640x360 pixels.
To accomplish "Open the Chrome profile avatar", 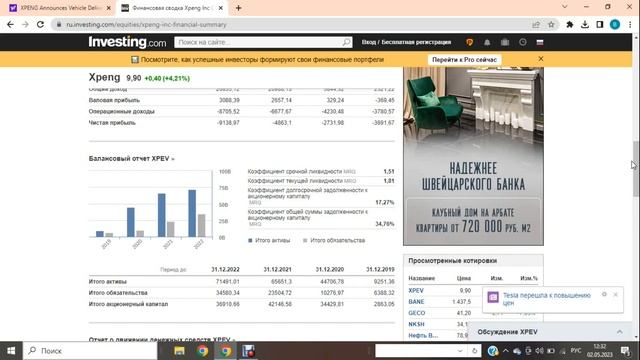I will [x=615, y=24].
